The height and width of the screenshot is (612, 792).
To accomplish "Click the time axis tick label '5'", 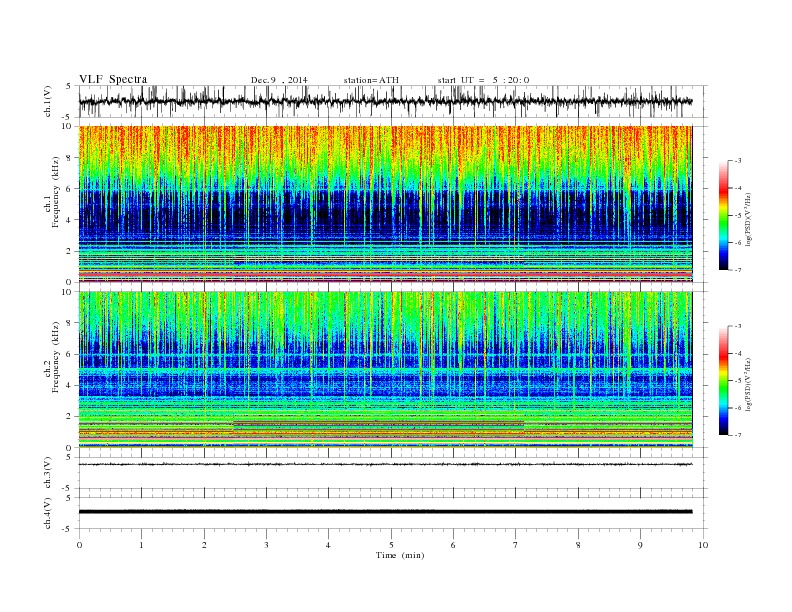I will 391,545.
